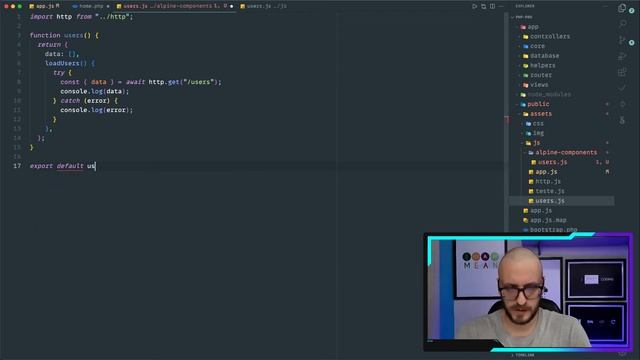
Task: Expand the Timeline panel
Action: [524, 356]
